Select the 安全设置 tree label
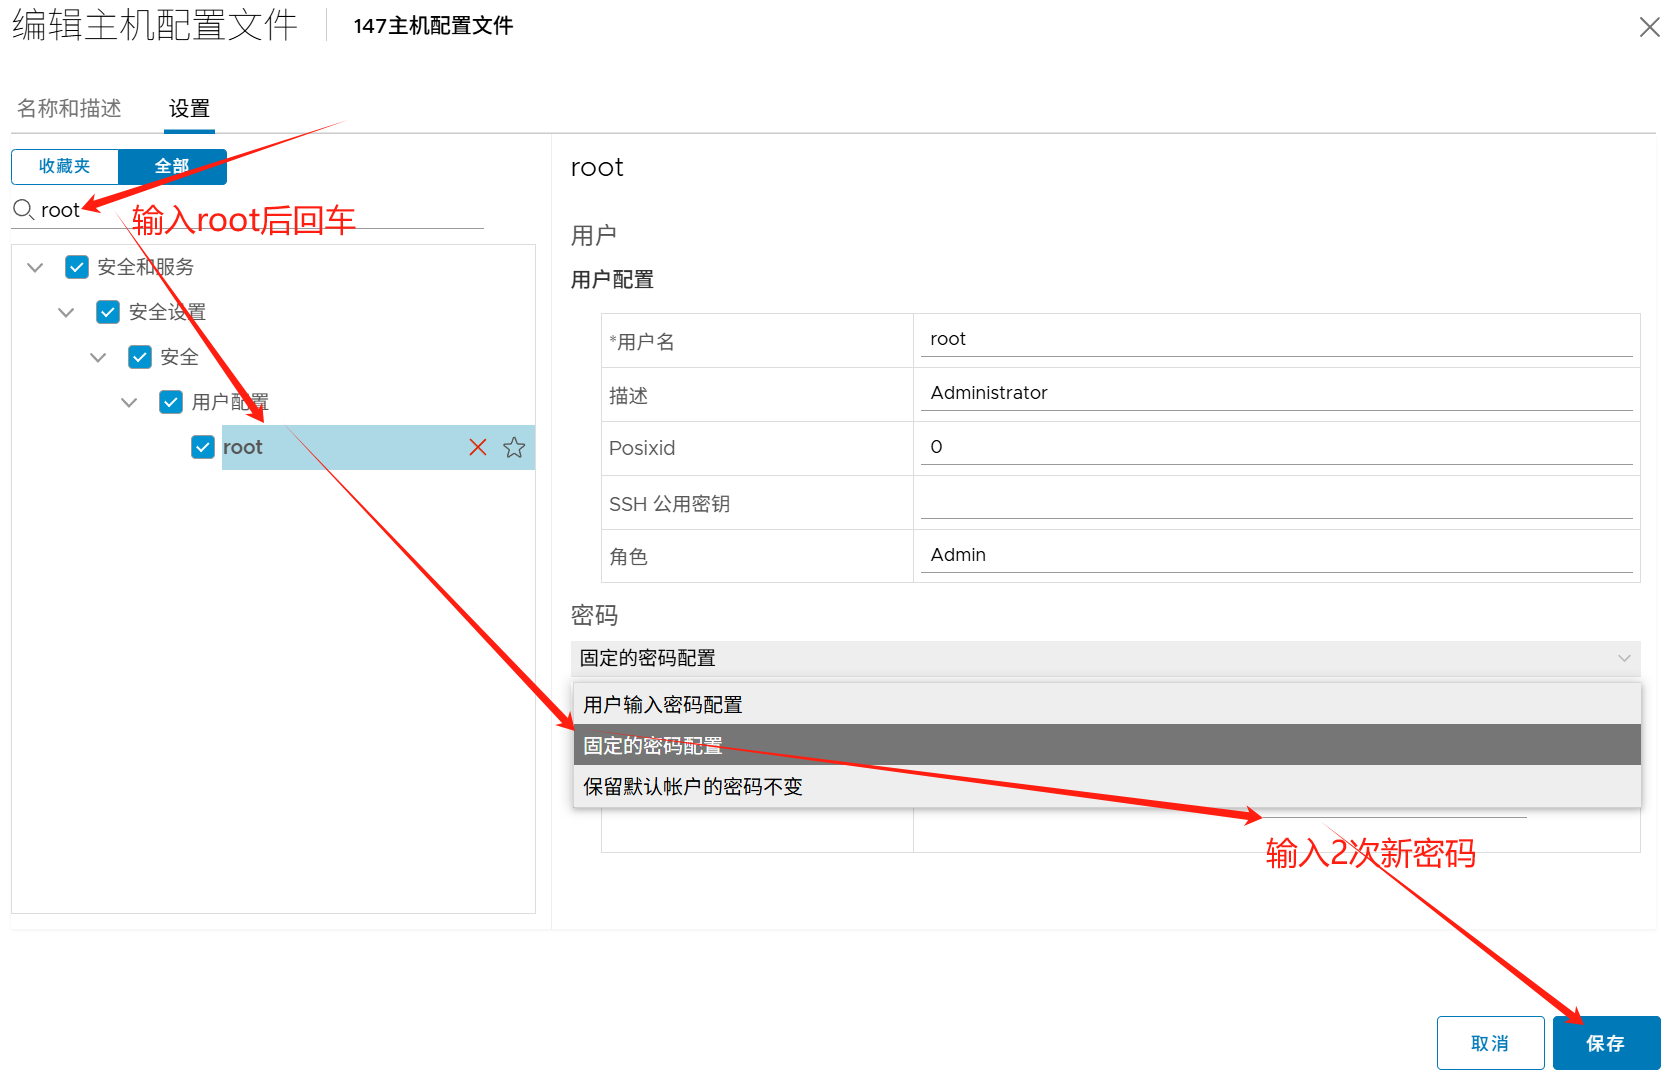 click(168, 312)
